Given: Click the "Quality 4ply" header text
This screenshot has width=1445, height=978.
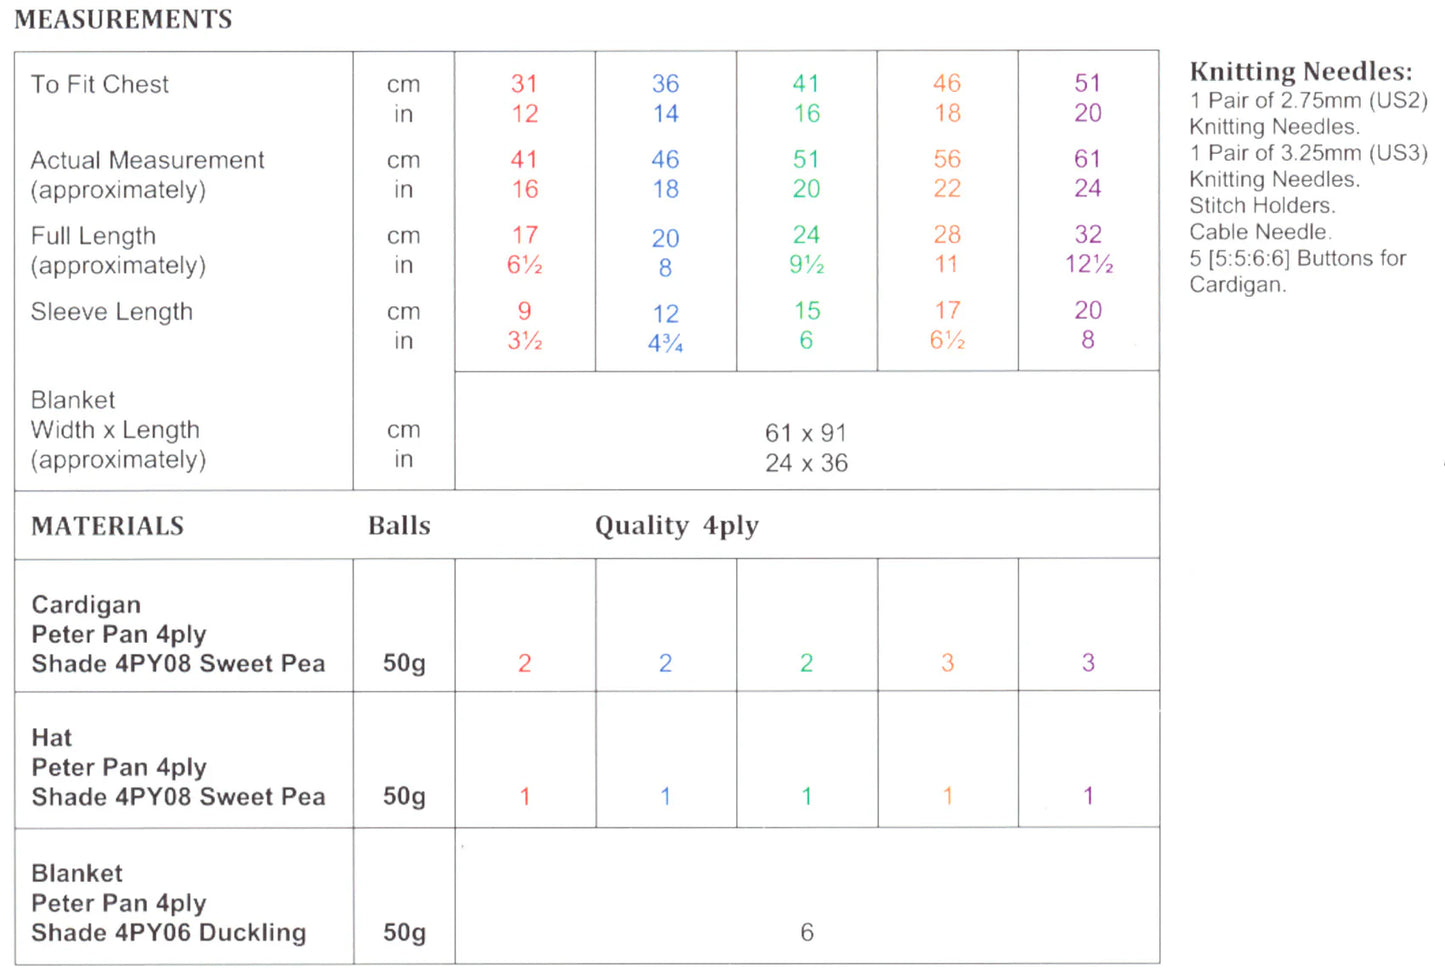Looking at the screenshot, I should 677,526.
